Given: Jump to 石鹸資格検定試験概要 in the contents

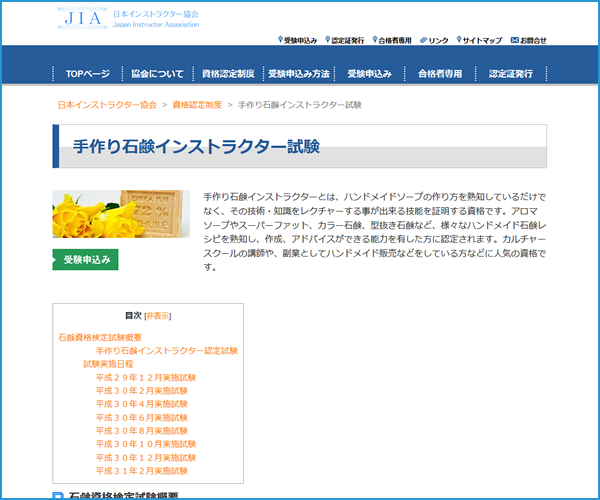Looking at the screenshot, I should (107, 338).
